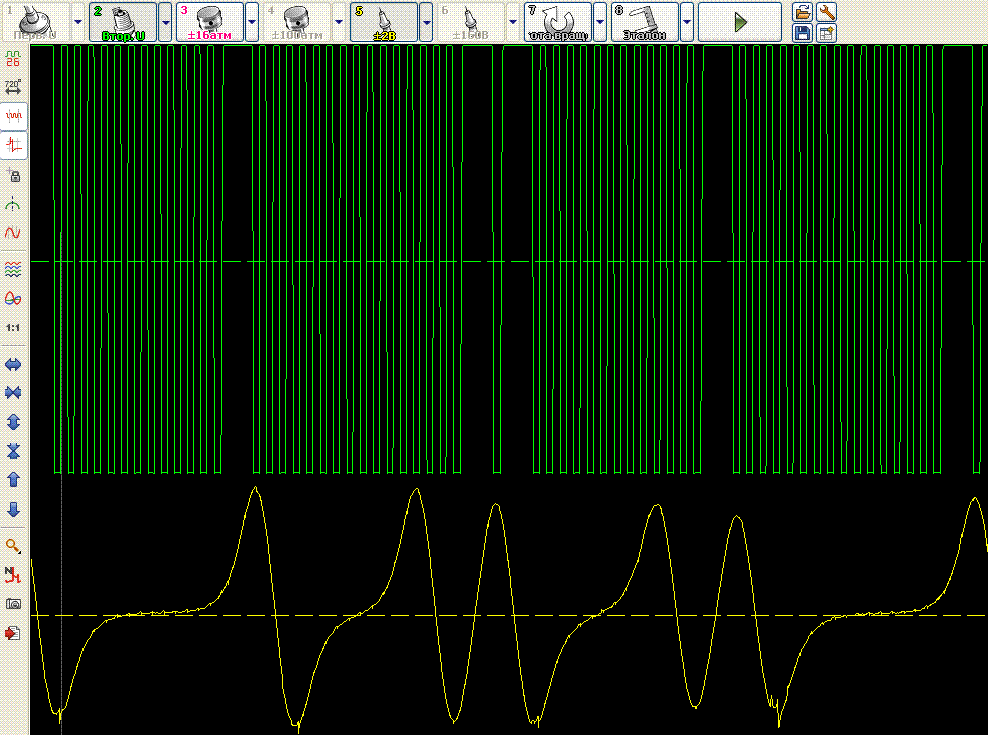This screenshot has height=735, width=988.
Task: Open the channel 1 Первич dropdown
Action: point(78,20)
